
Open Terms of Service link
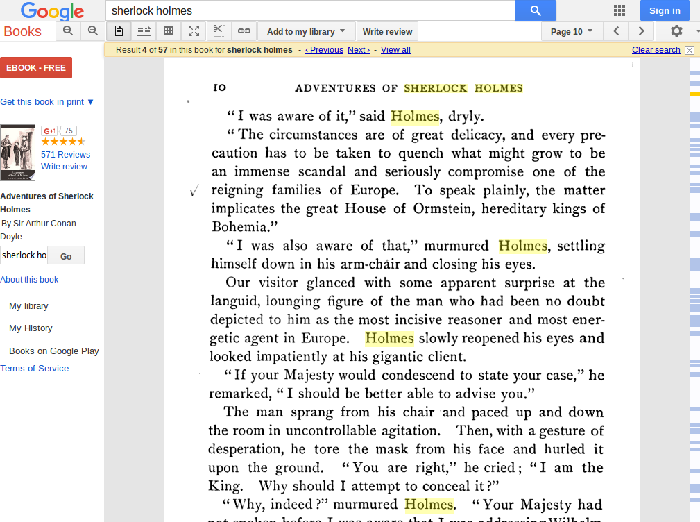(35, 368)
